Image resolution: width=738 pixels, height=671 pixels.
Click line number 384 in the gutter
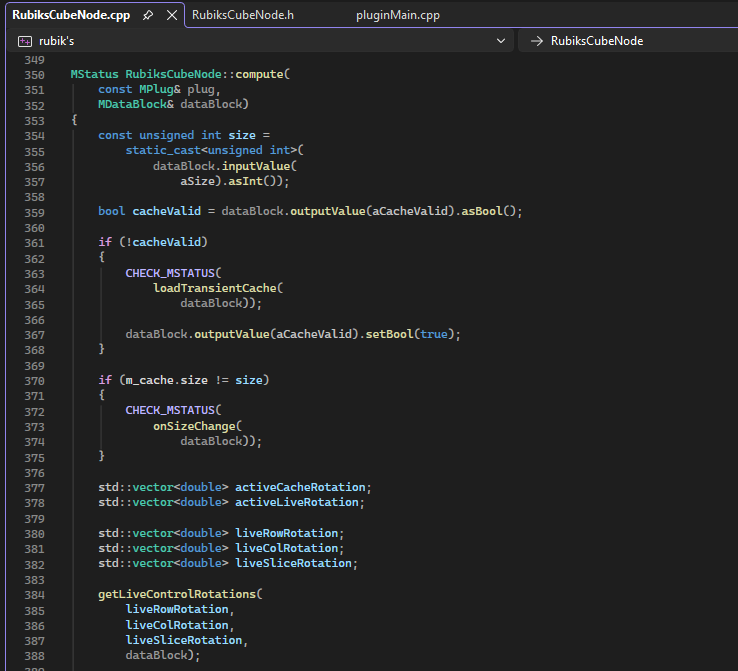pyautogui.click(x=34, y=595)
